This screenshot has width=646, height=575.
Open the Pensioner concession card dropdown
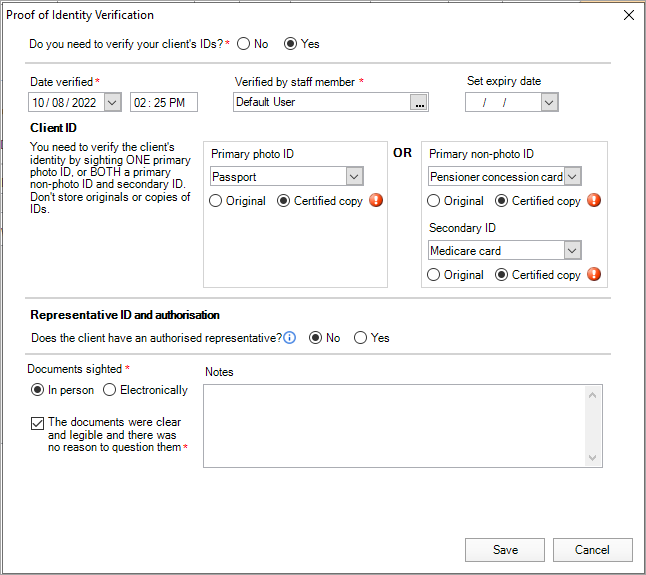(572, 177)
